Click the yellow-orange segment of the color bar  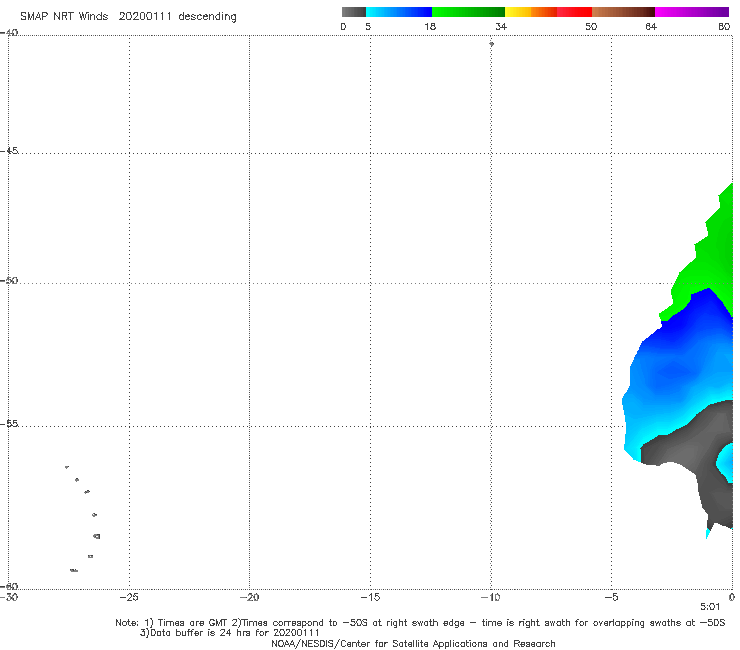coord(530,12)
